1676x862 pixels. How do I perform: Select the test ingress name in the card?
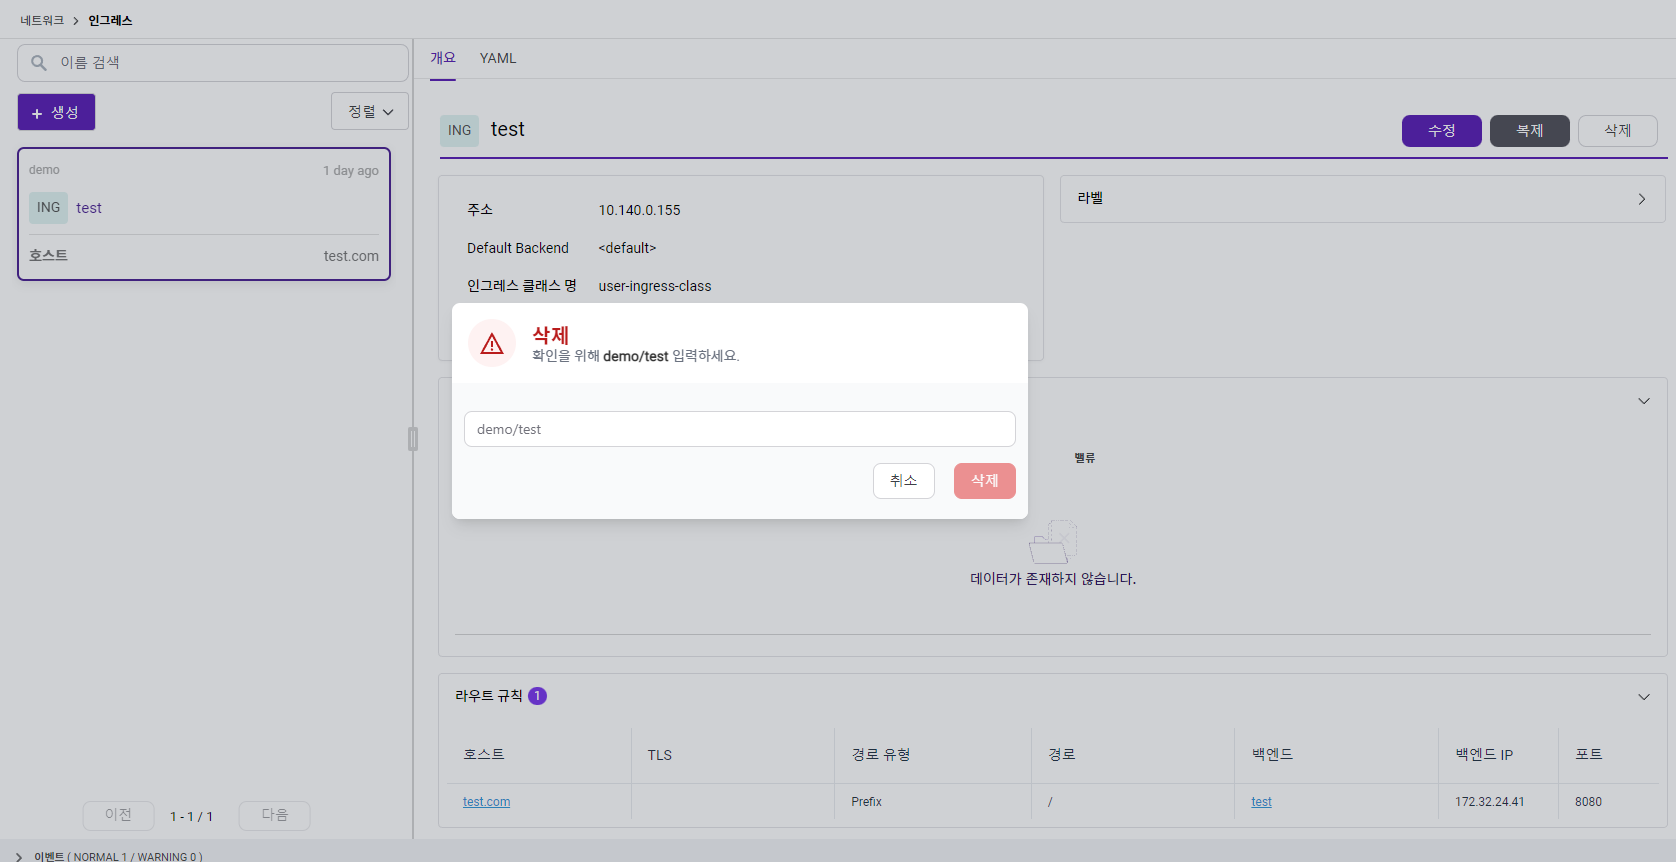click(x=89, y=208)
